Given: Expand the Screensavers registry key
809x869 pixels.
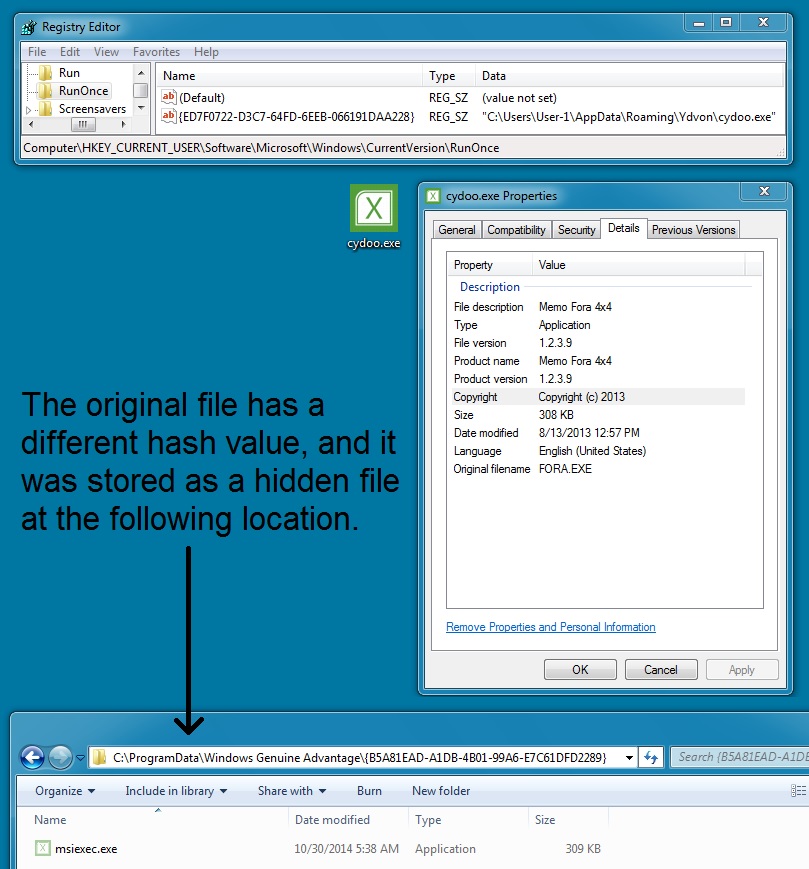Looking at the screenshot, I should (29, 110).
